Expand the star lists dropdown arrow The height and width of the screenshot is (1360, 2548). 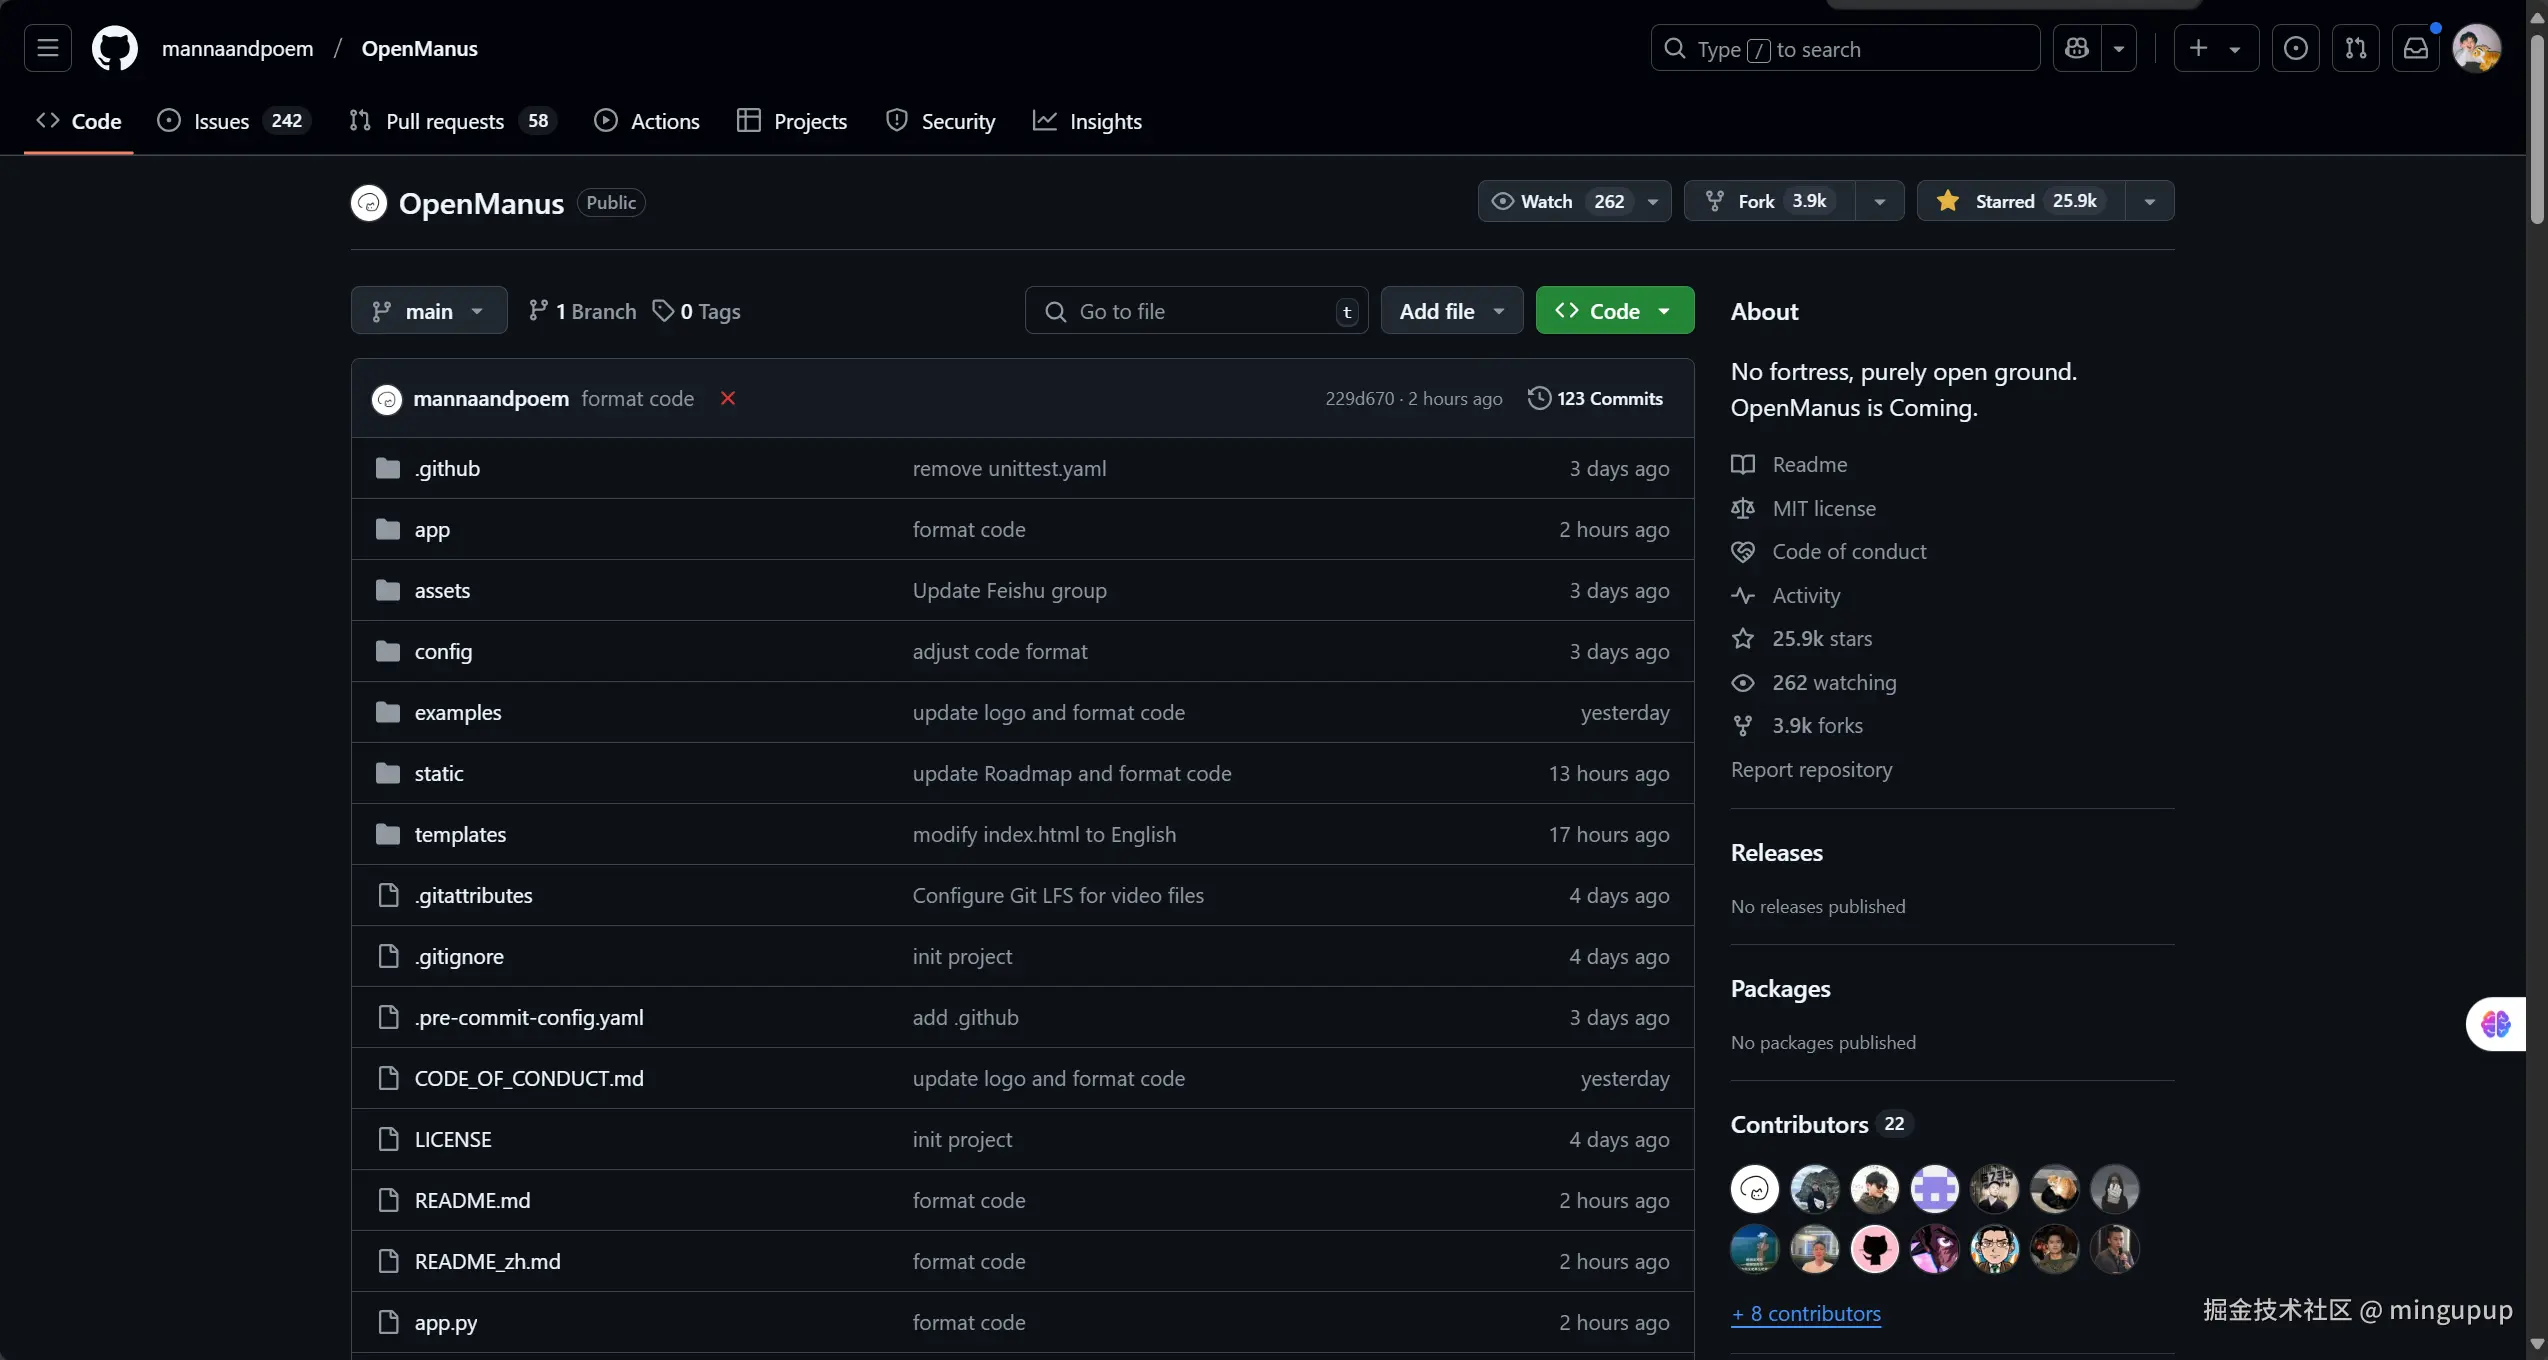[2149, 201]
